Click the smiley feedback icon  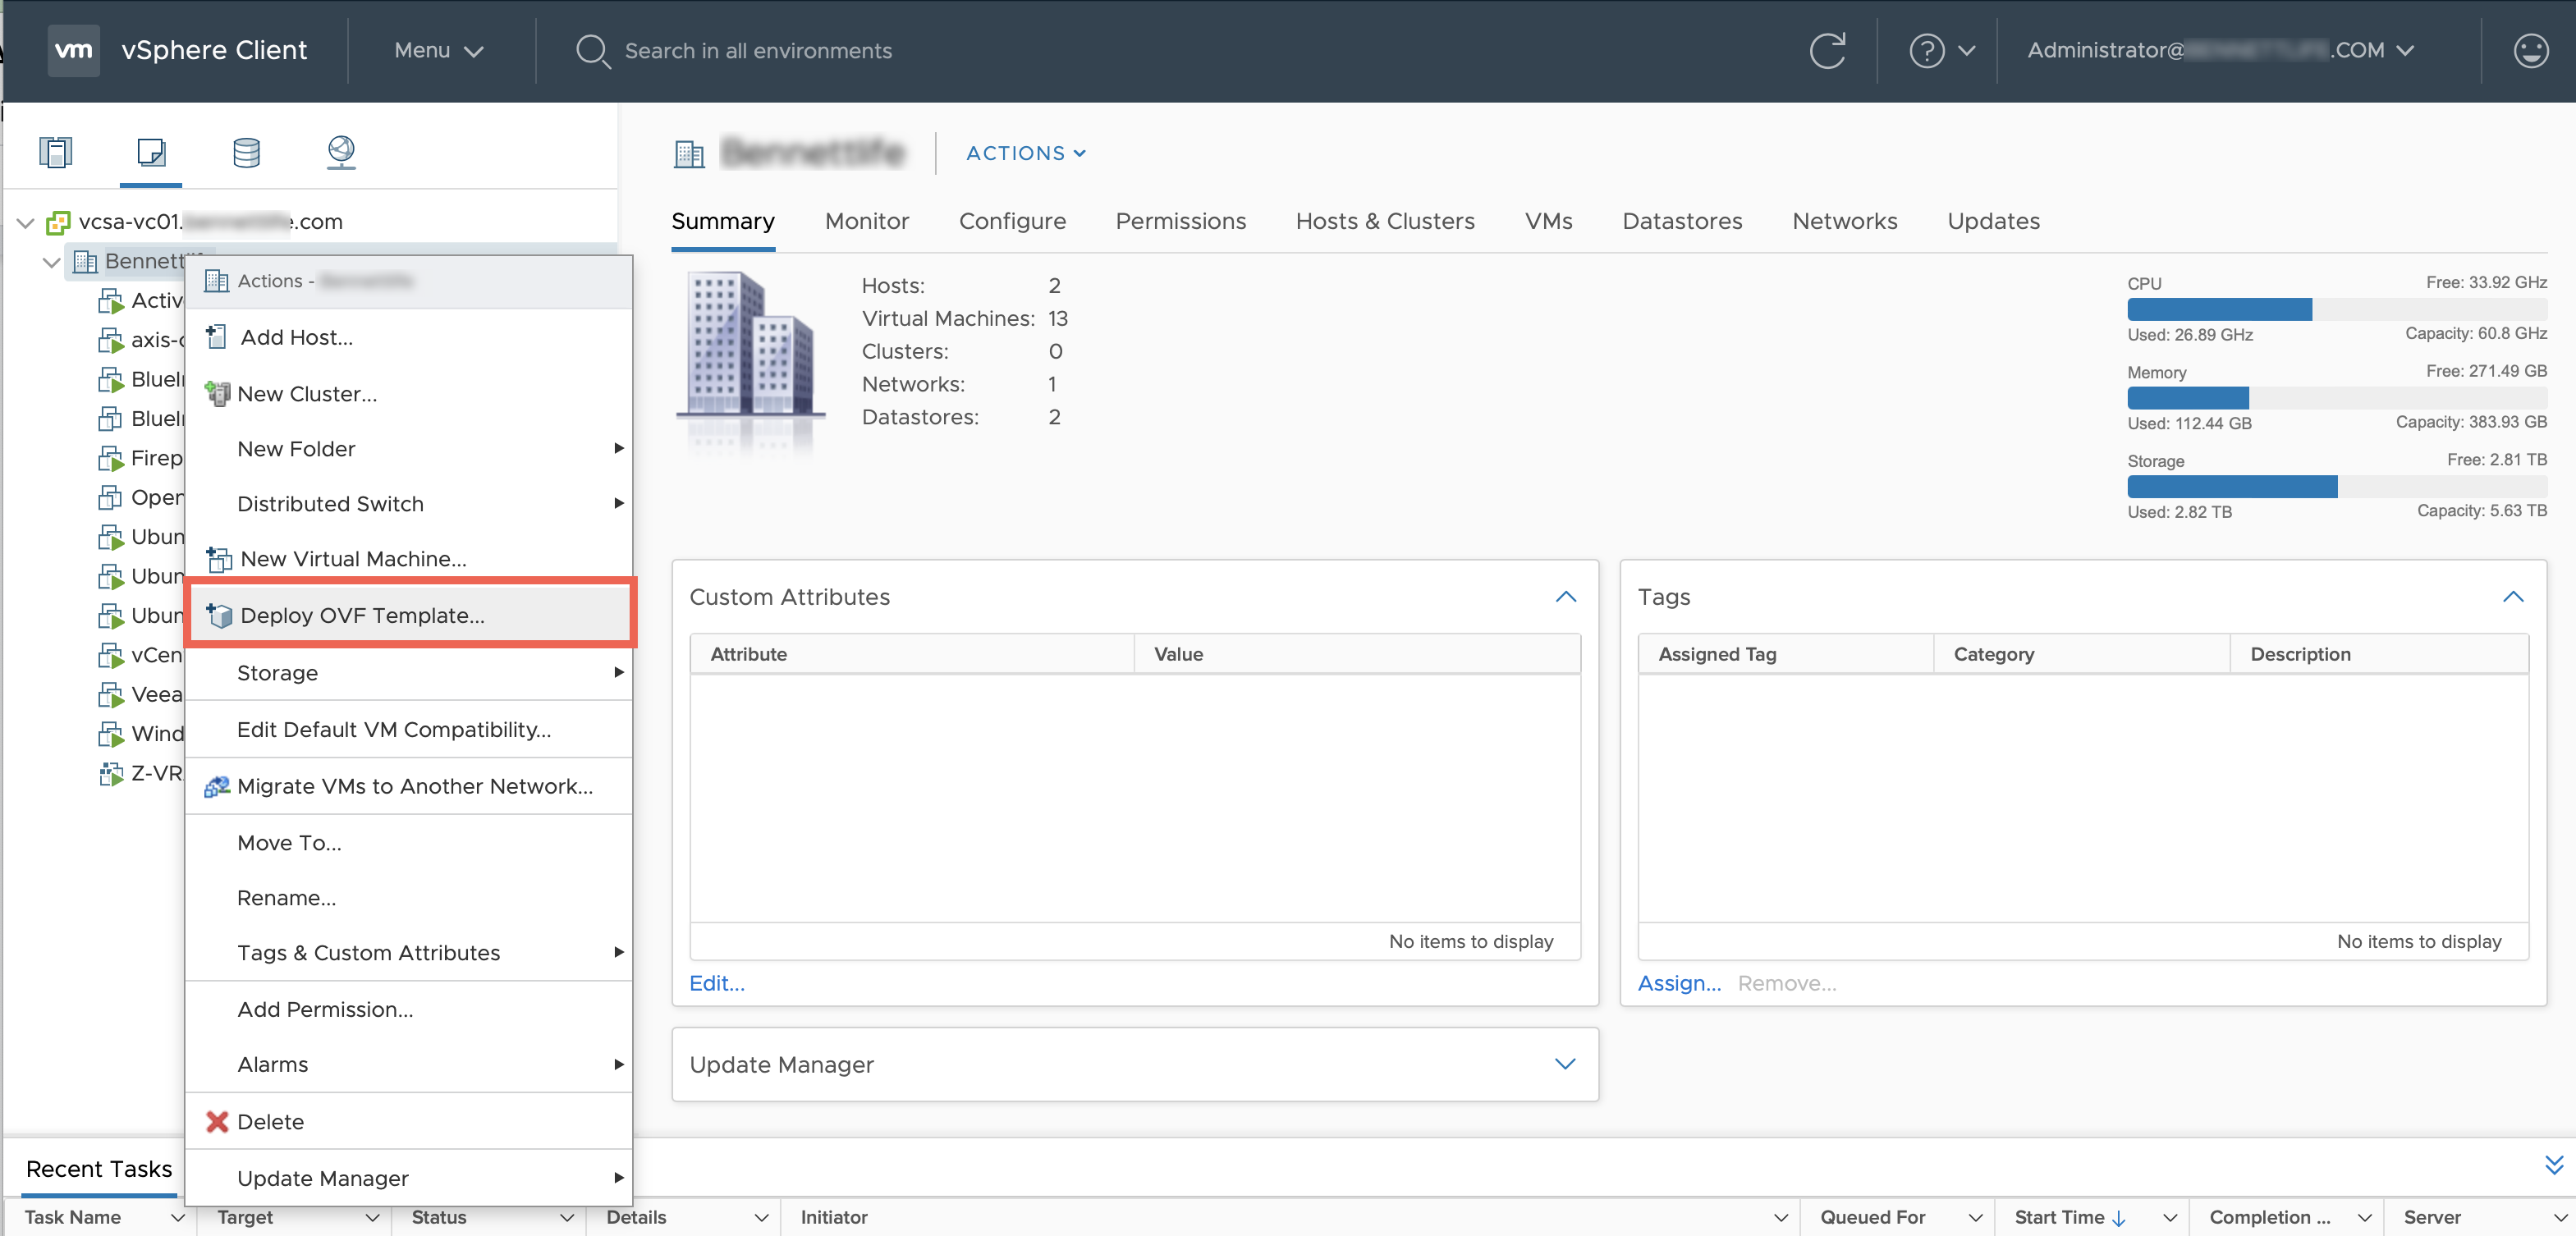click(x=2530, y=50)
